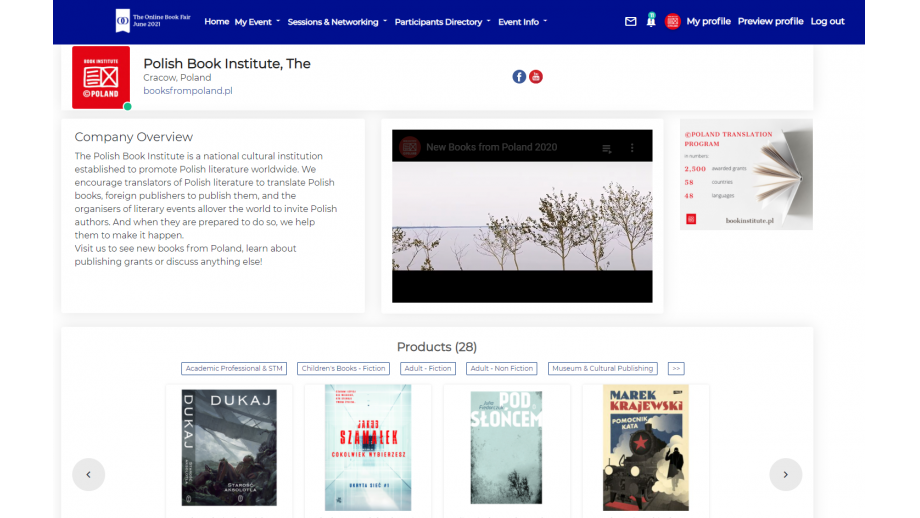Click the Book Institute Poland logo
The image size is (920, 518).
(101, 77)
